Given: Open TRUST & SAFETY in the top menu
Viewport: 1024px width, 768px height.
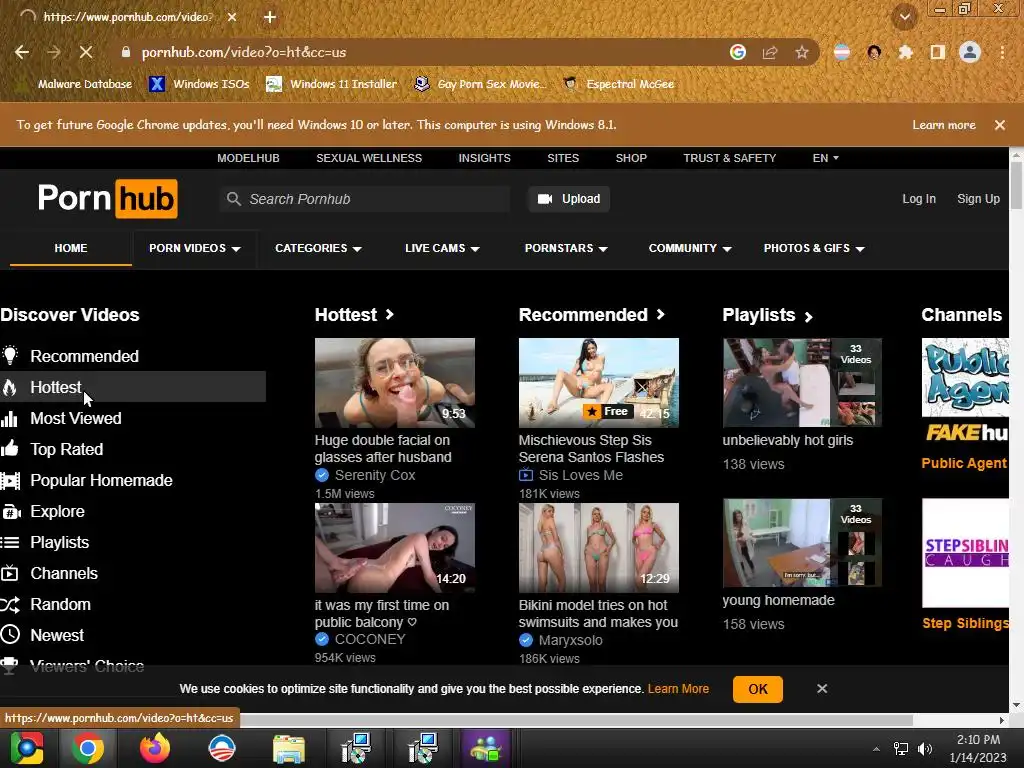Looking at the screenshot, I should coord(729,158).
